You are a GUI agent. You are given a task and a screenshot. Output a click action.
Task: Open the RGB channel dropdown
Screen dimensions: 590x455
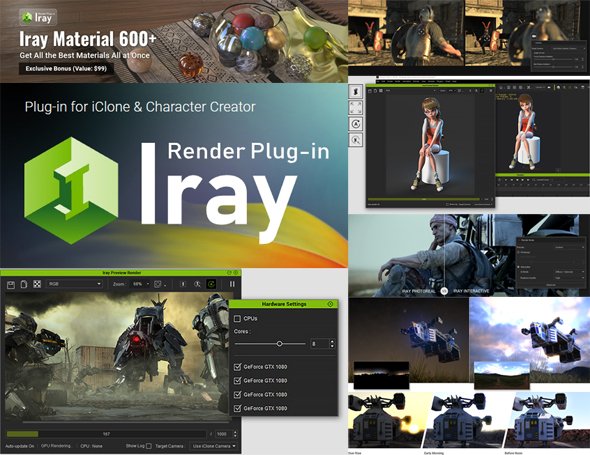pyautogui.click(x=75, y=284)
